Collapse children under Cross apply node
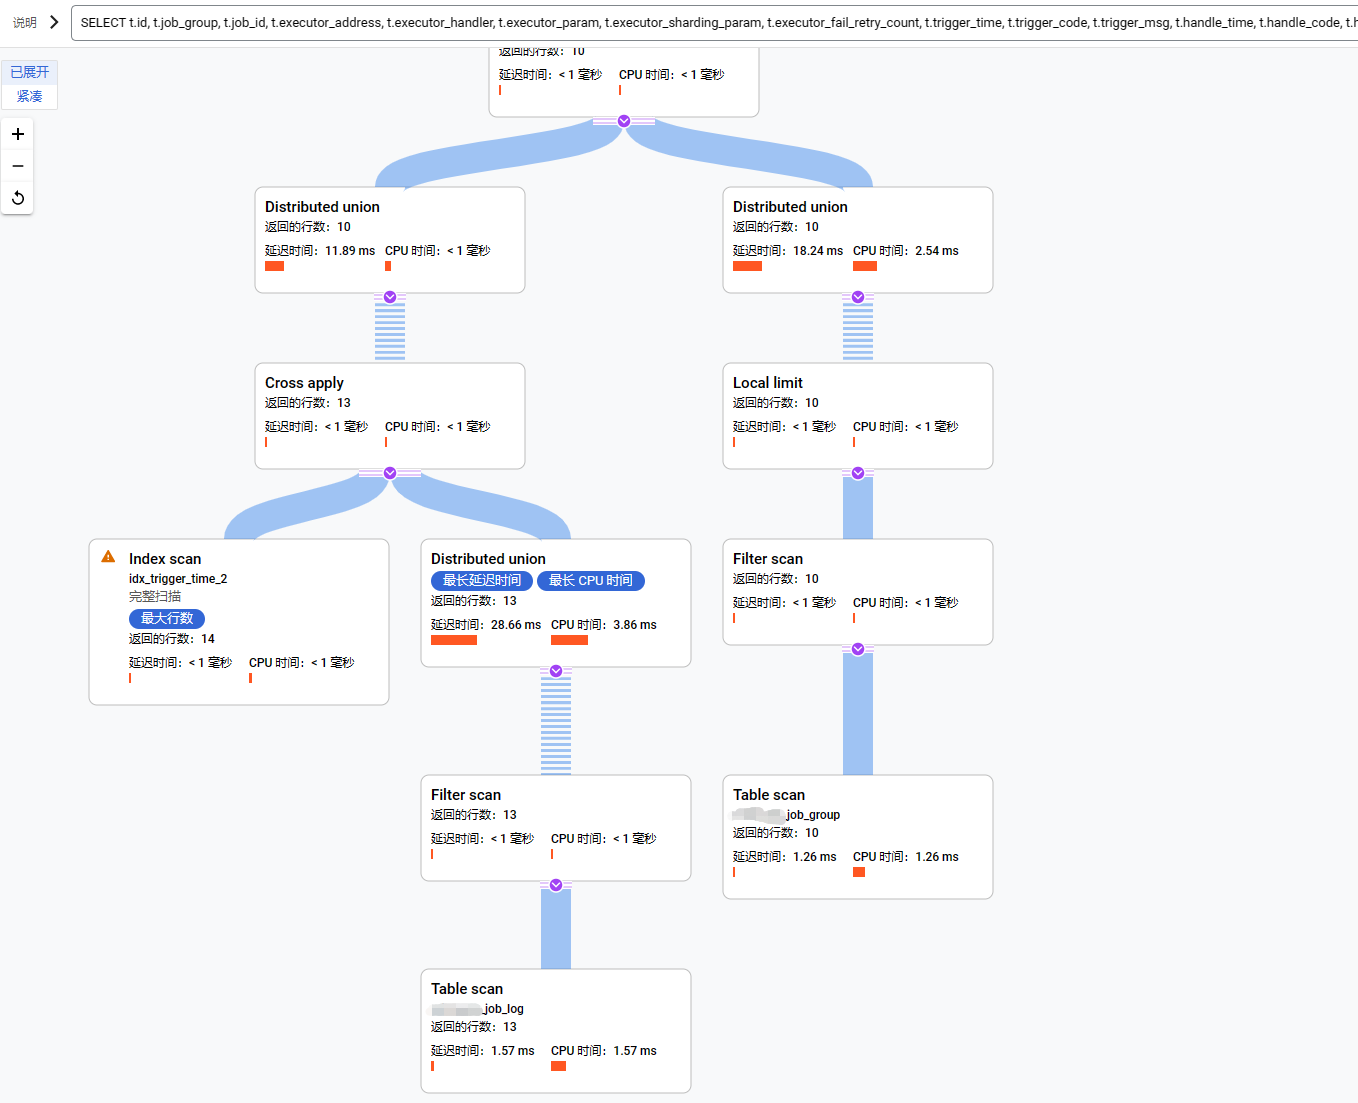The height and width of the screenshot is (1103, 1358). (x=390, y=473)
